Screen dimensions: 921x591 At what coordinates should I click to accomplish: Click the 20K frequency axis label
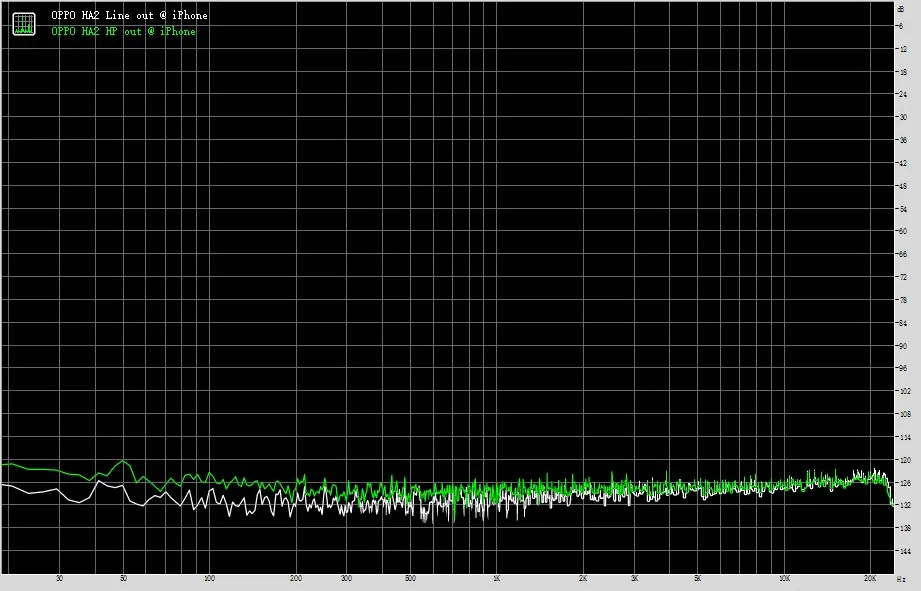(870, 579)
